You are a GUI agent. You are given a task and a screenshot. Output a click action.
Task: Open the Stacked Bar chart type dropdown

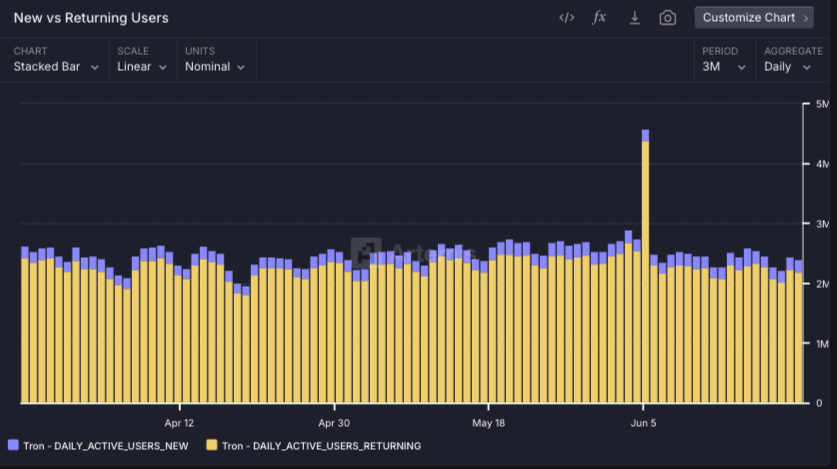[56, 67]
